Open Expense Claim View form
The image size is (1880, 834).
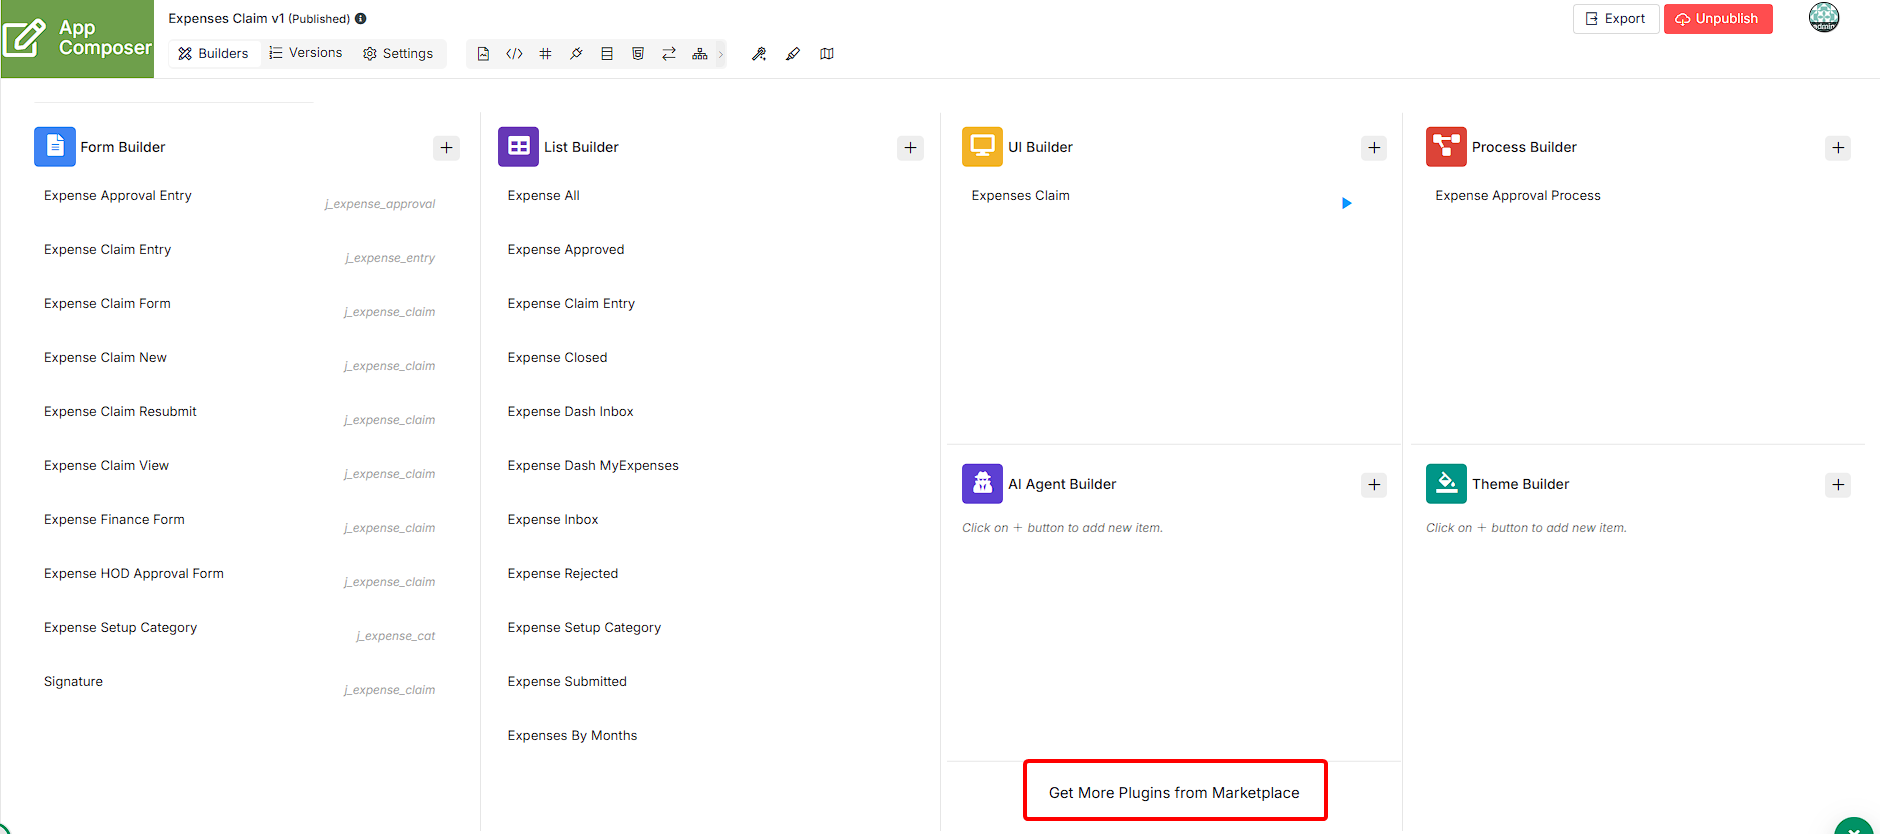point(106,466)
